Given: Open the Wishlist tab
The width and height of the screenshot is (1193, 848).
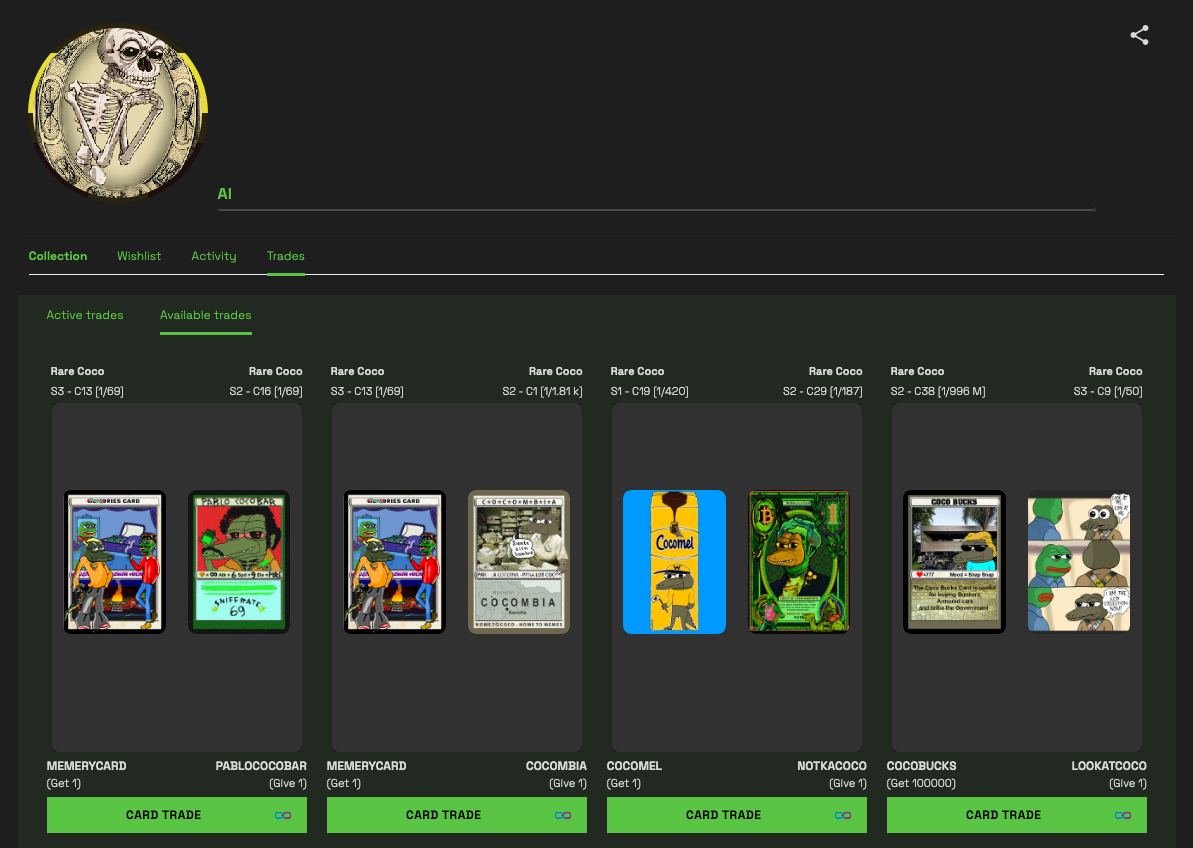Looking at the screenshot, I should 138,256.
